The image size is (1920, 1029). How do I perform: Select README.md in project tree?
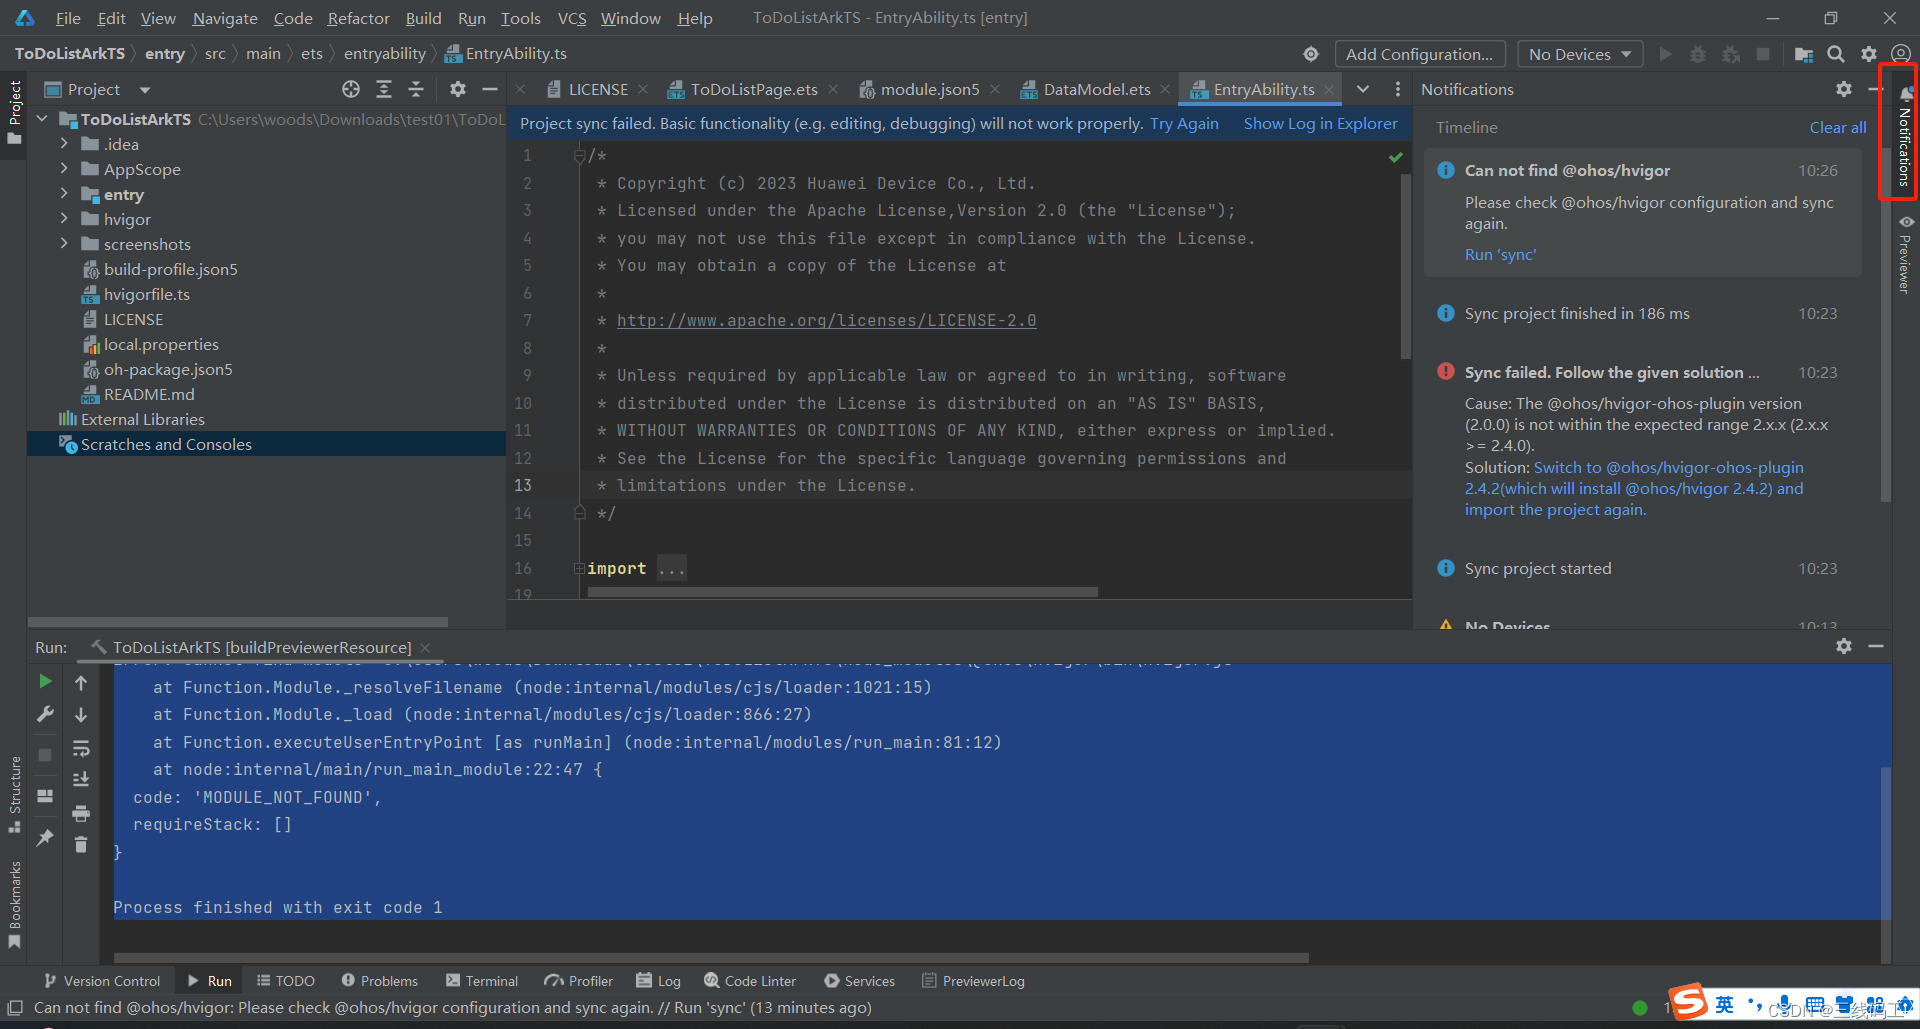tap(148, 394)
